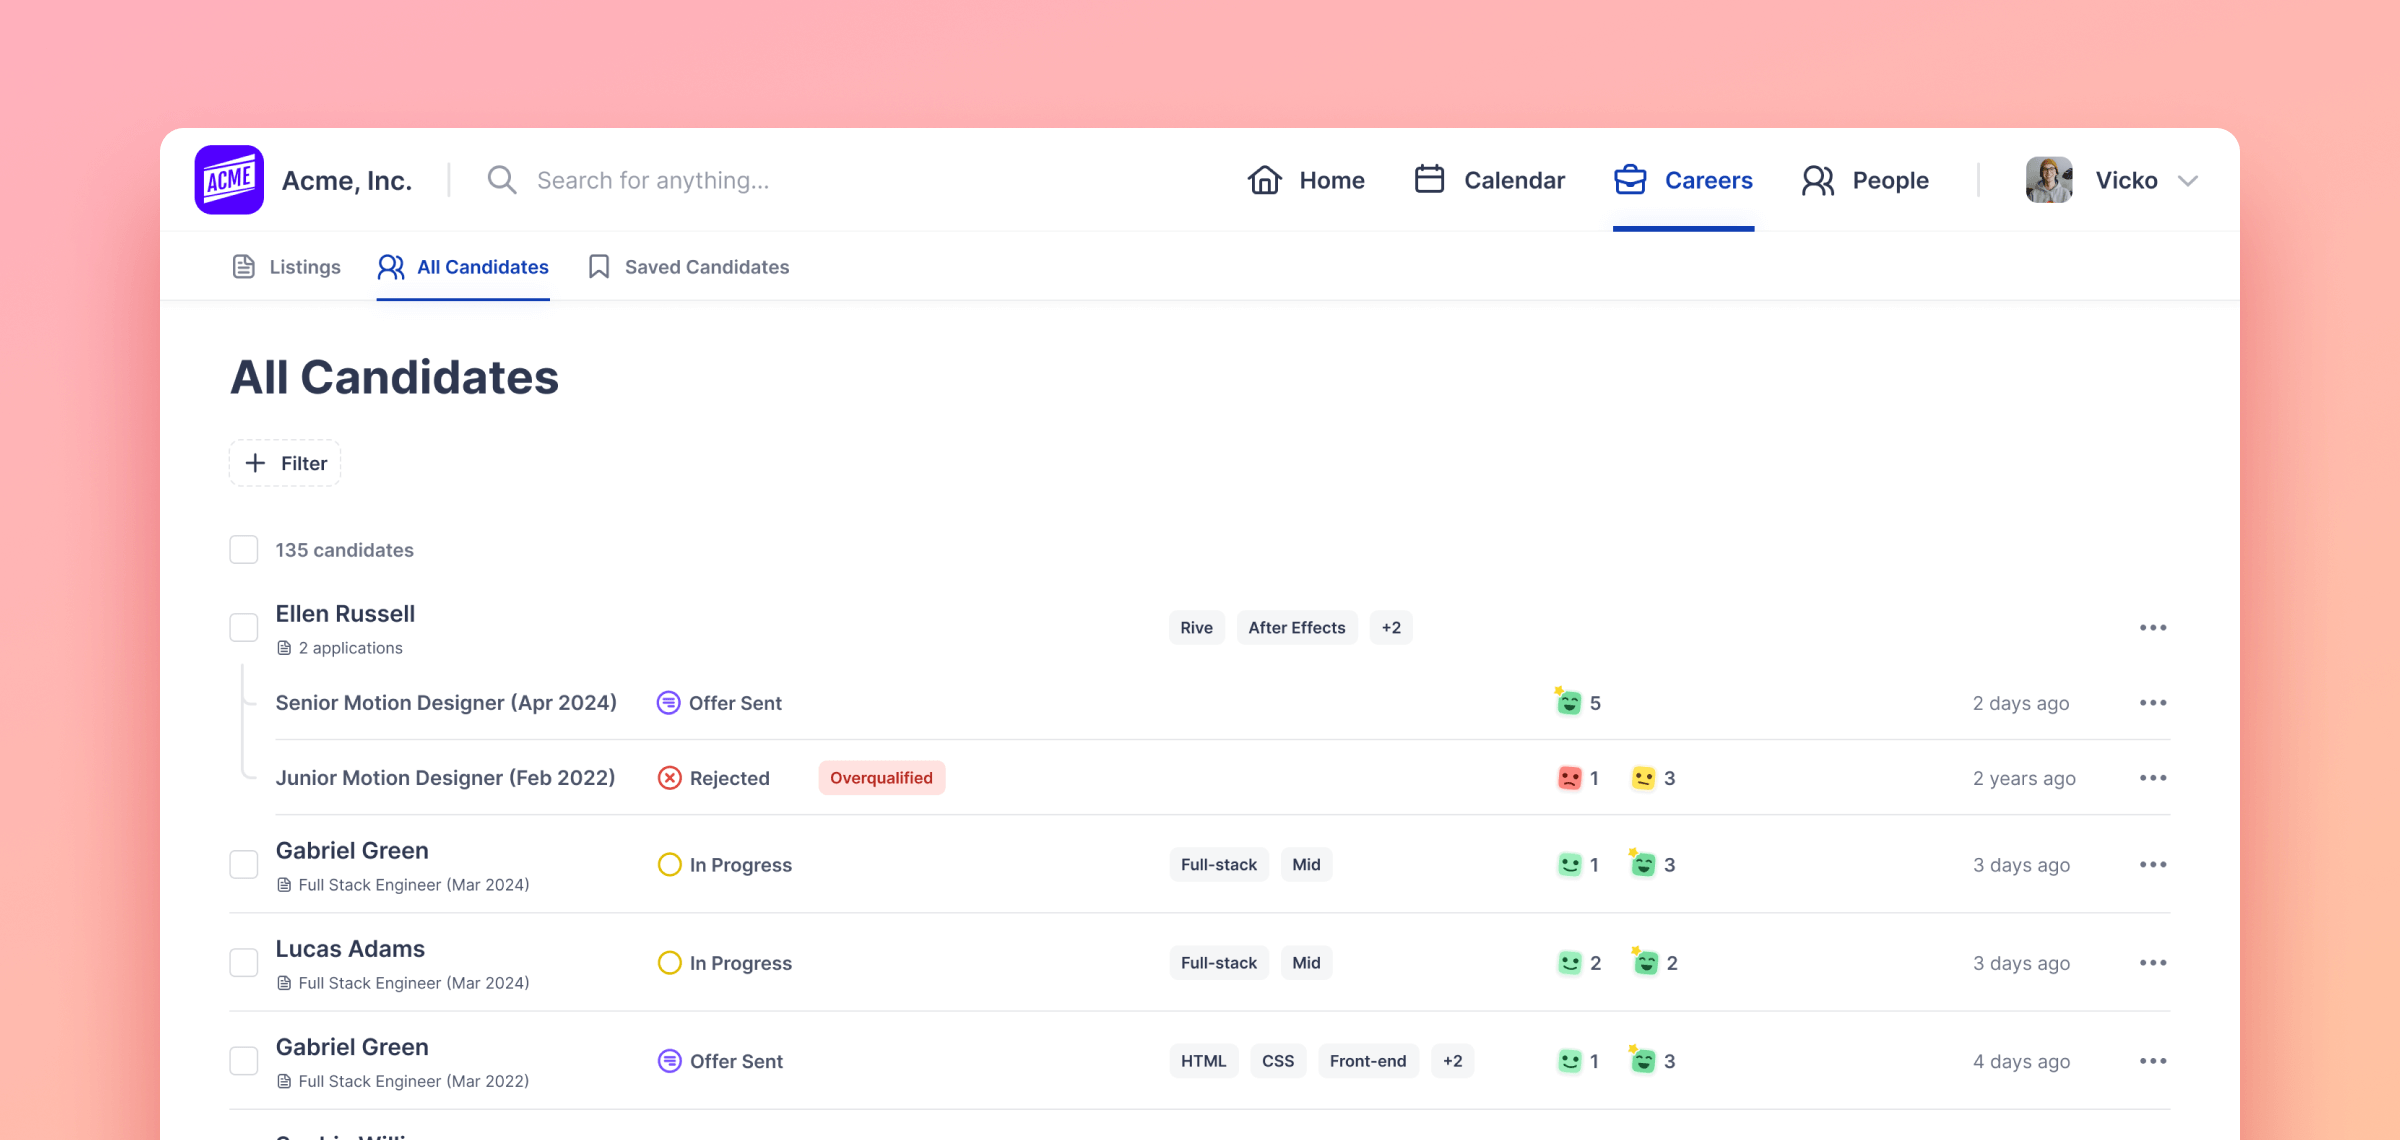Switch to the All Candidates tab
Image resolution: width=2400 pixels, height=1140 pixels.
(463, 266)
